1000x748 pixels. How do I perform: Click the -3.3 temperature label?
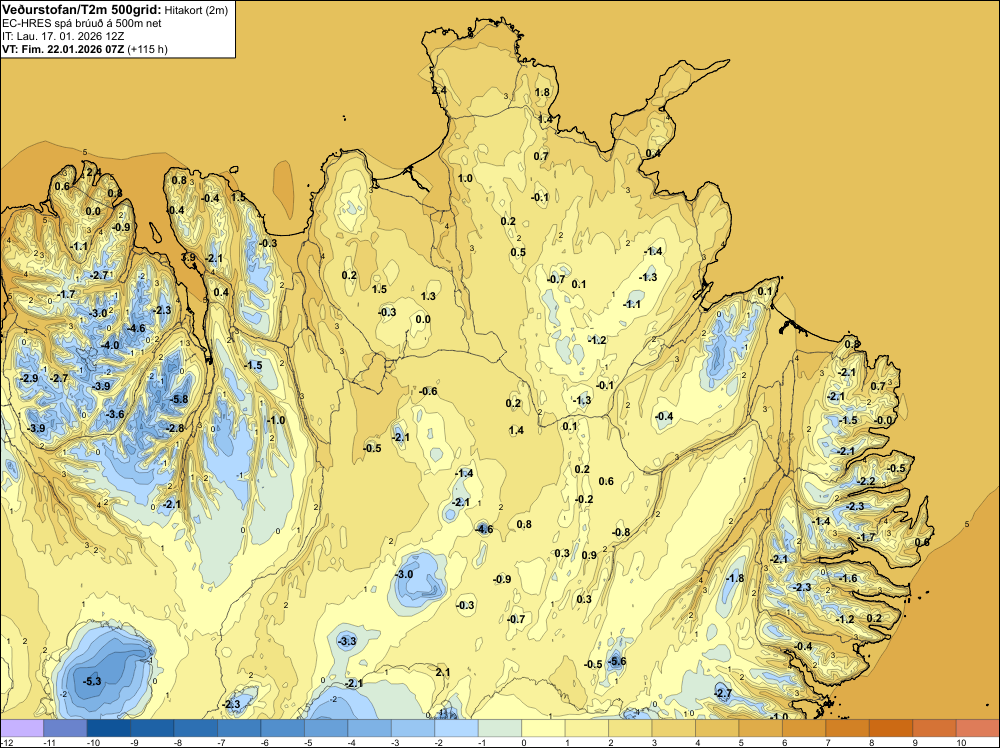coord(347,641)
